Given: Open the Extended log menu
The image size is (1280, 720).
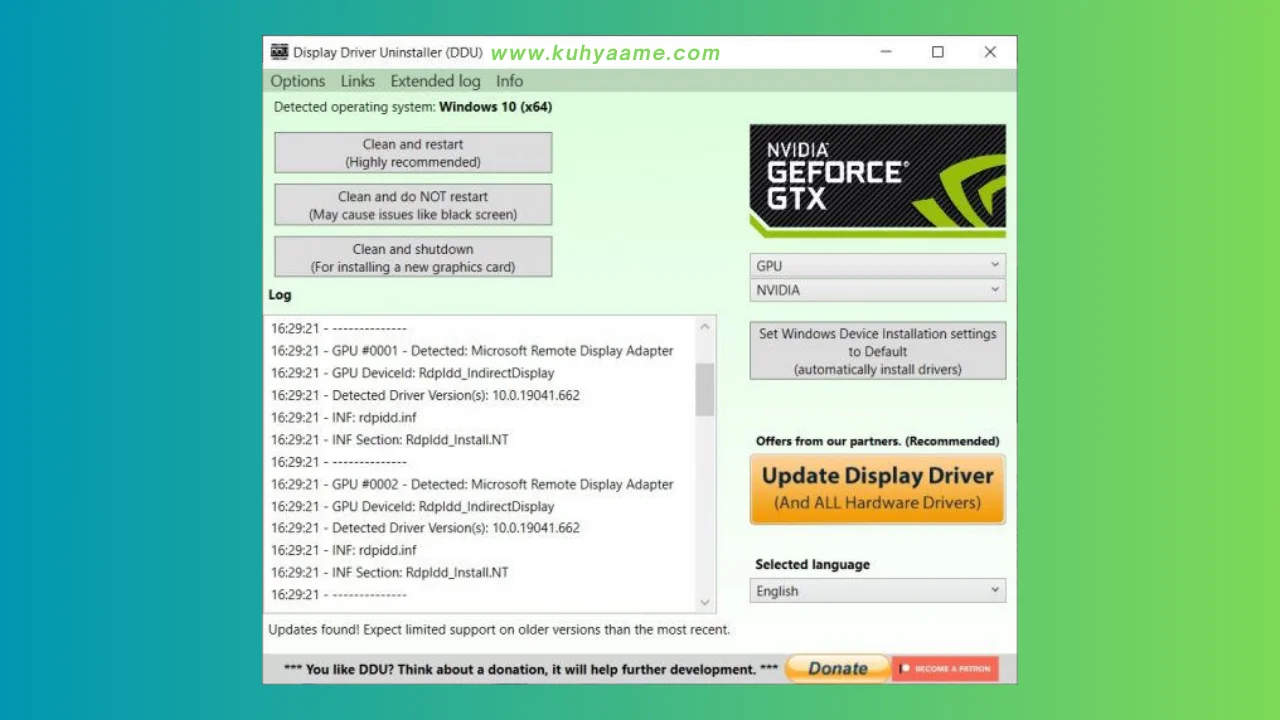Looking at the screenshot, I should 435,81.
